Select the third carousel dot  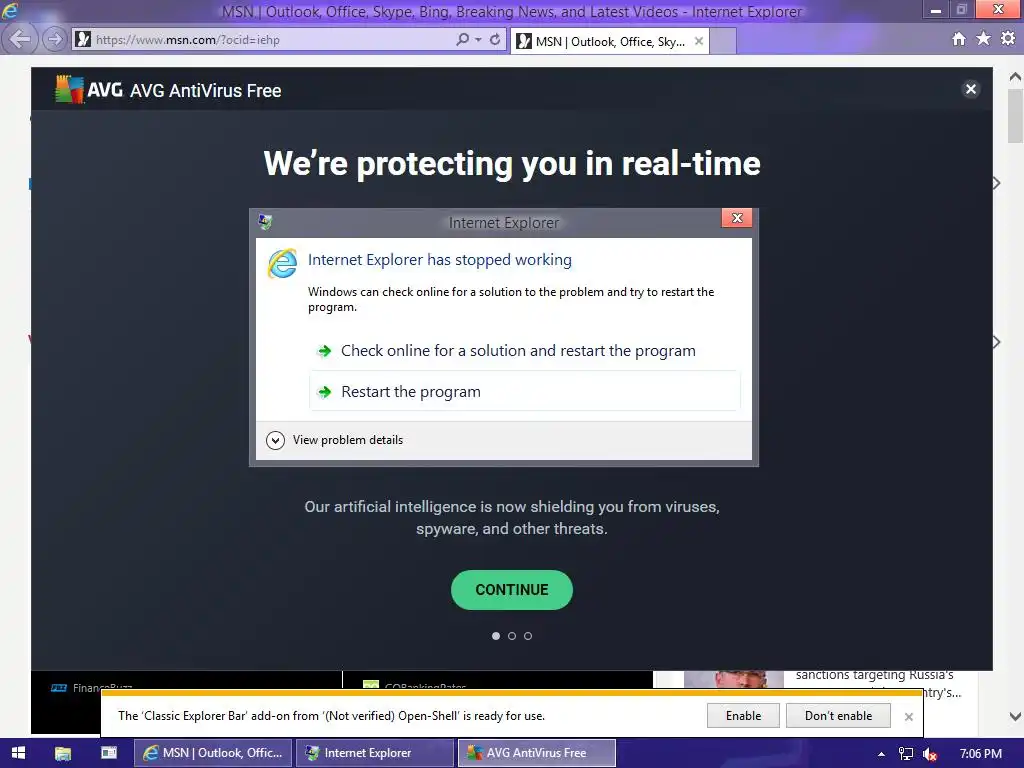tap(528, 635)
